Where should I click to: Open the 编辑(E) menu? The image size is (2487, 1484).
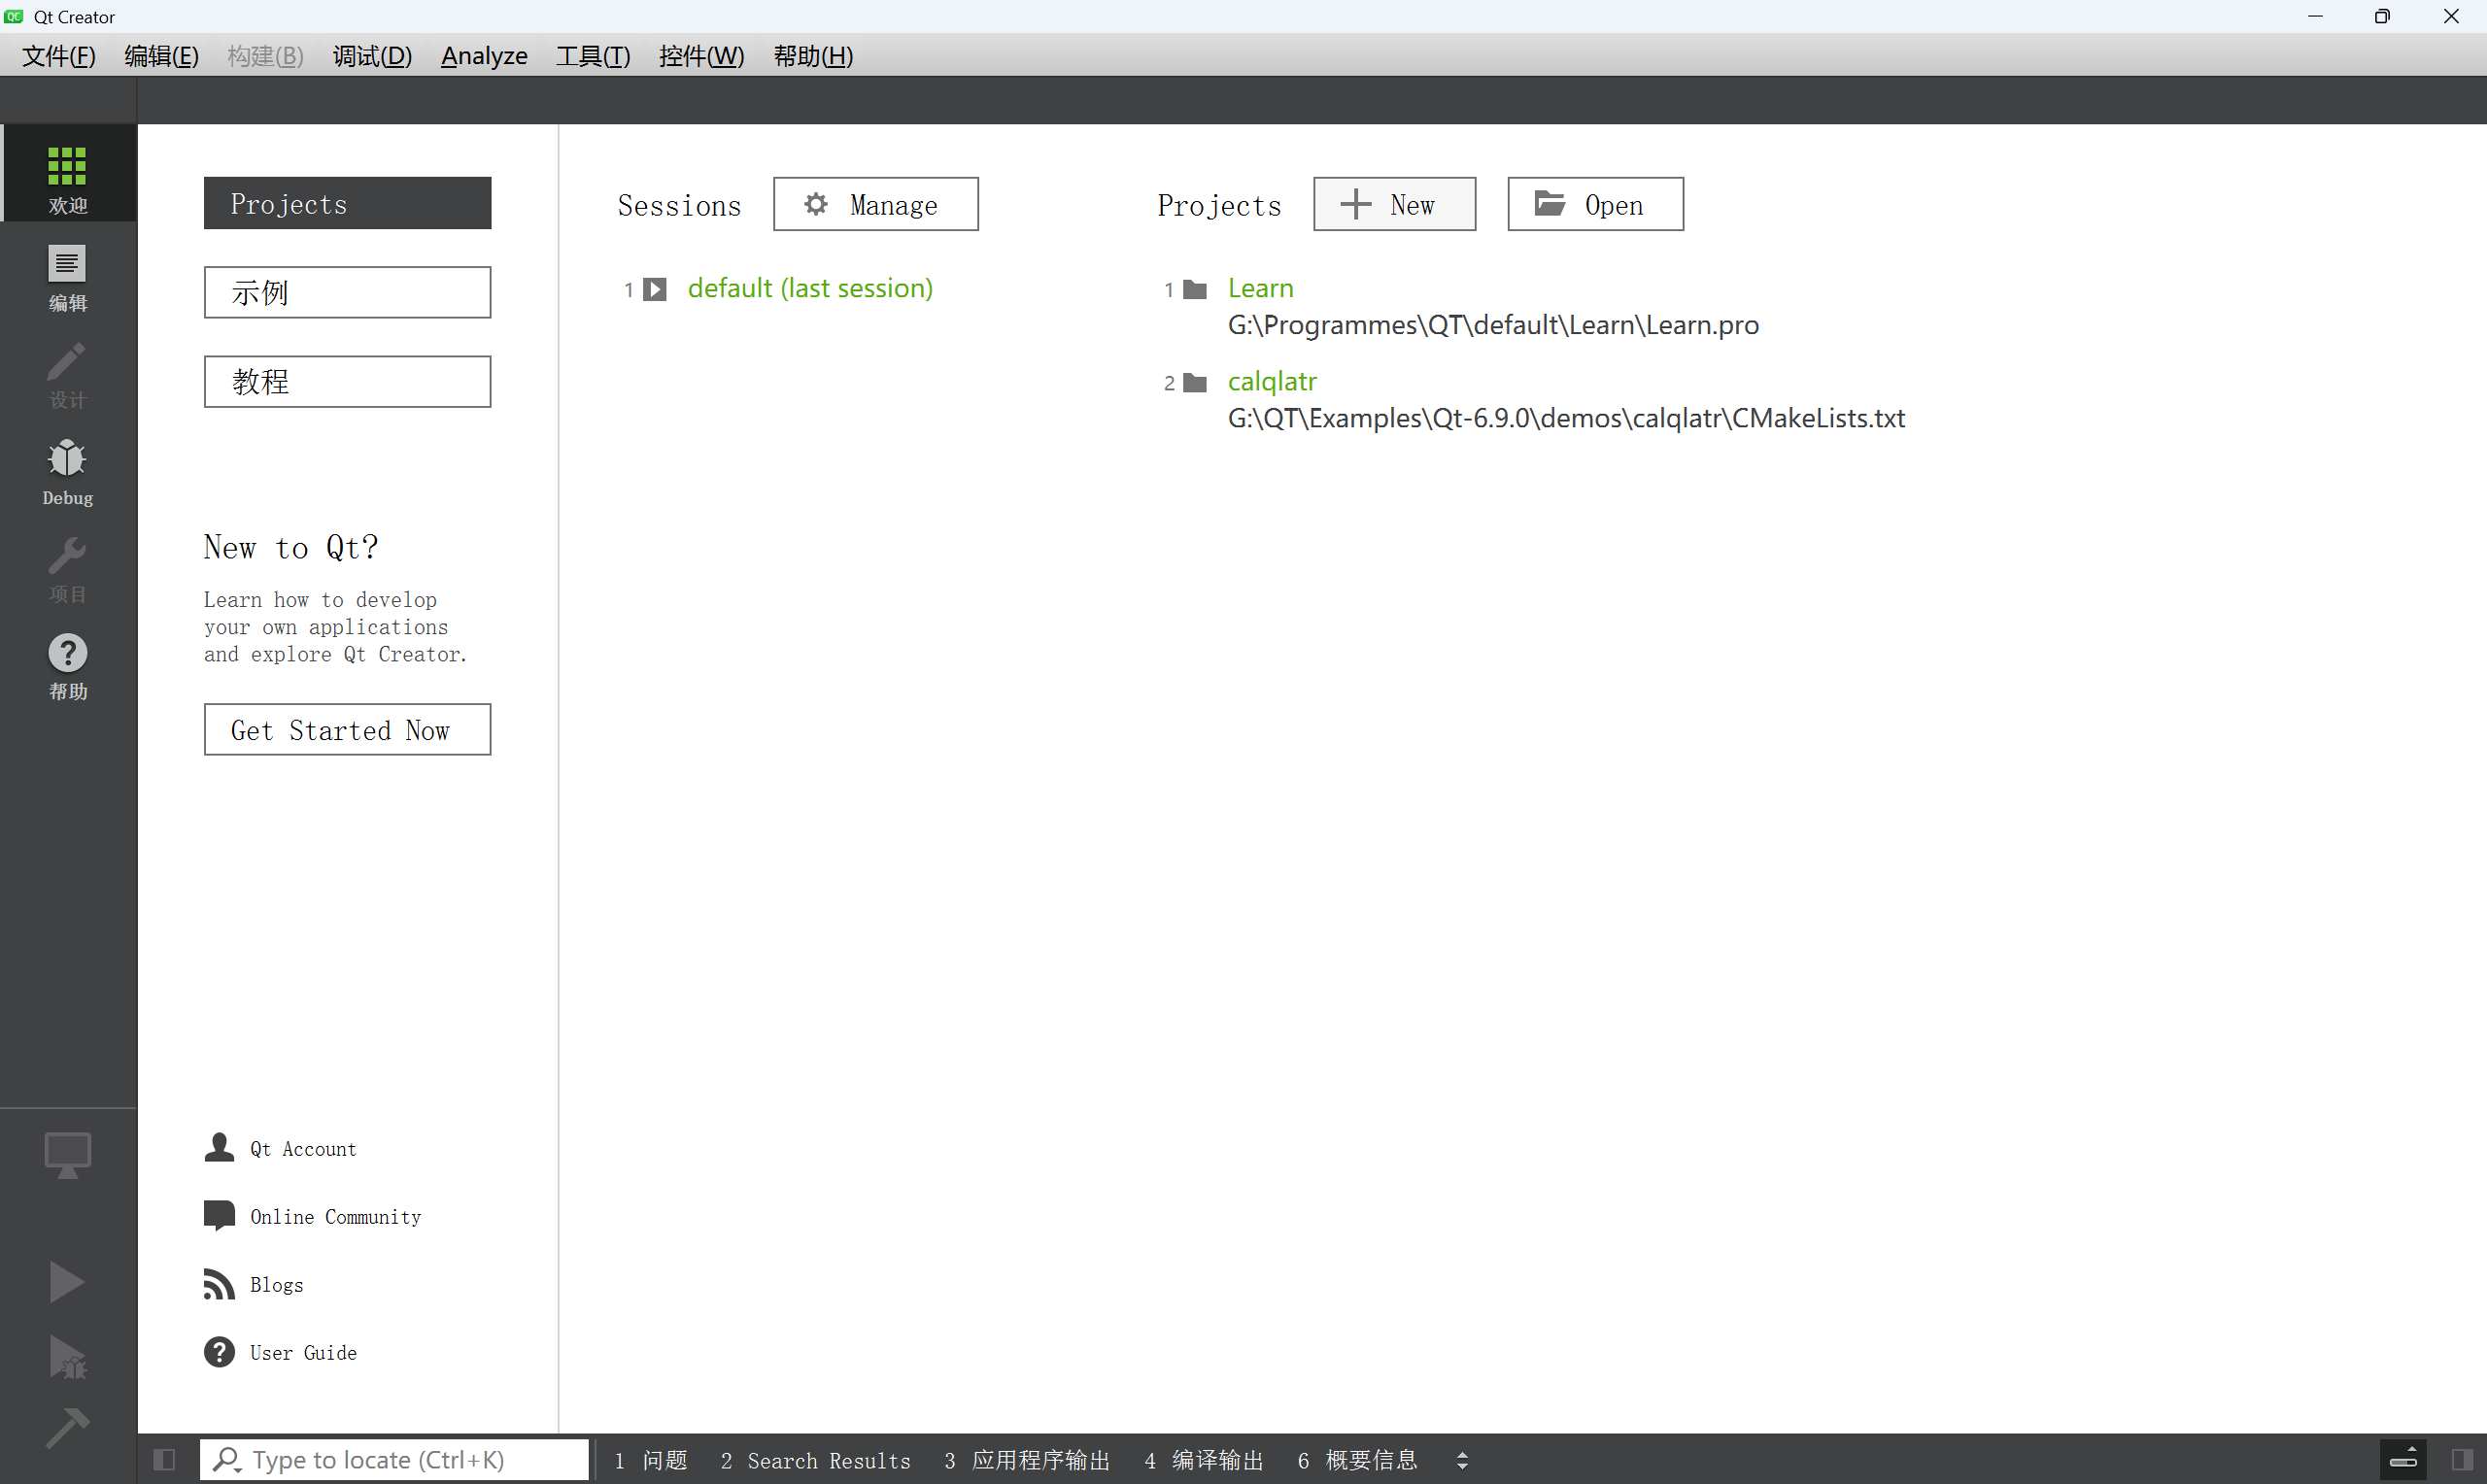pyautogui.click(x=161, y=56)
